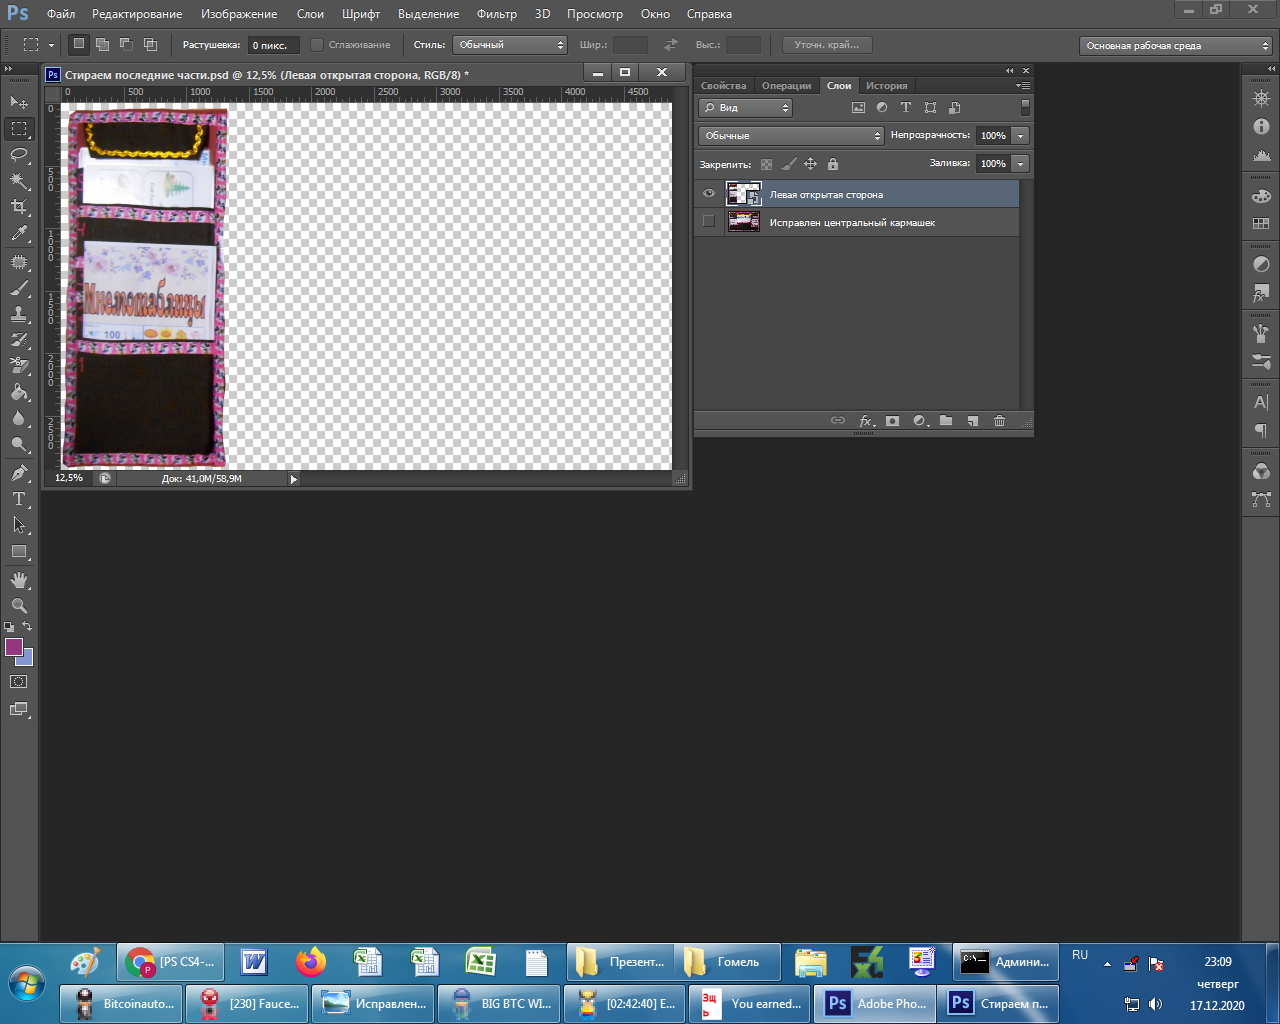Create a new layer via Layers panel icon
Image resolution: width=1280 pixels, height=1024 pixels.
coord(972,421)
